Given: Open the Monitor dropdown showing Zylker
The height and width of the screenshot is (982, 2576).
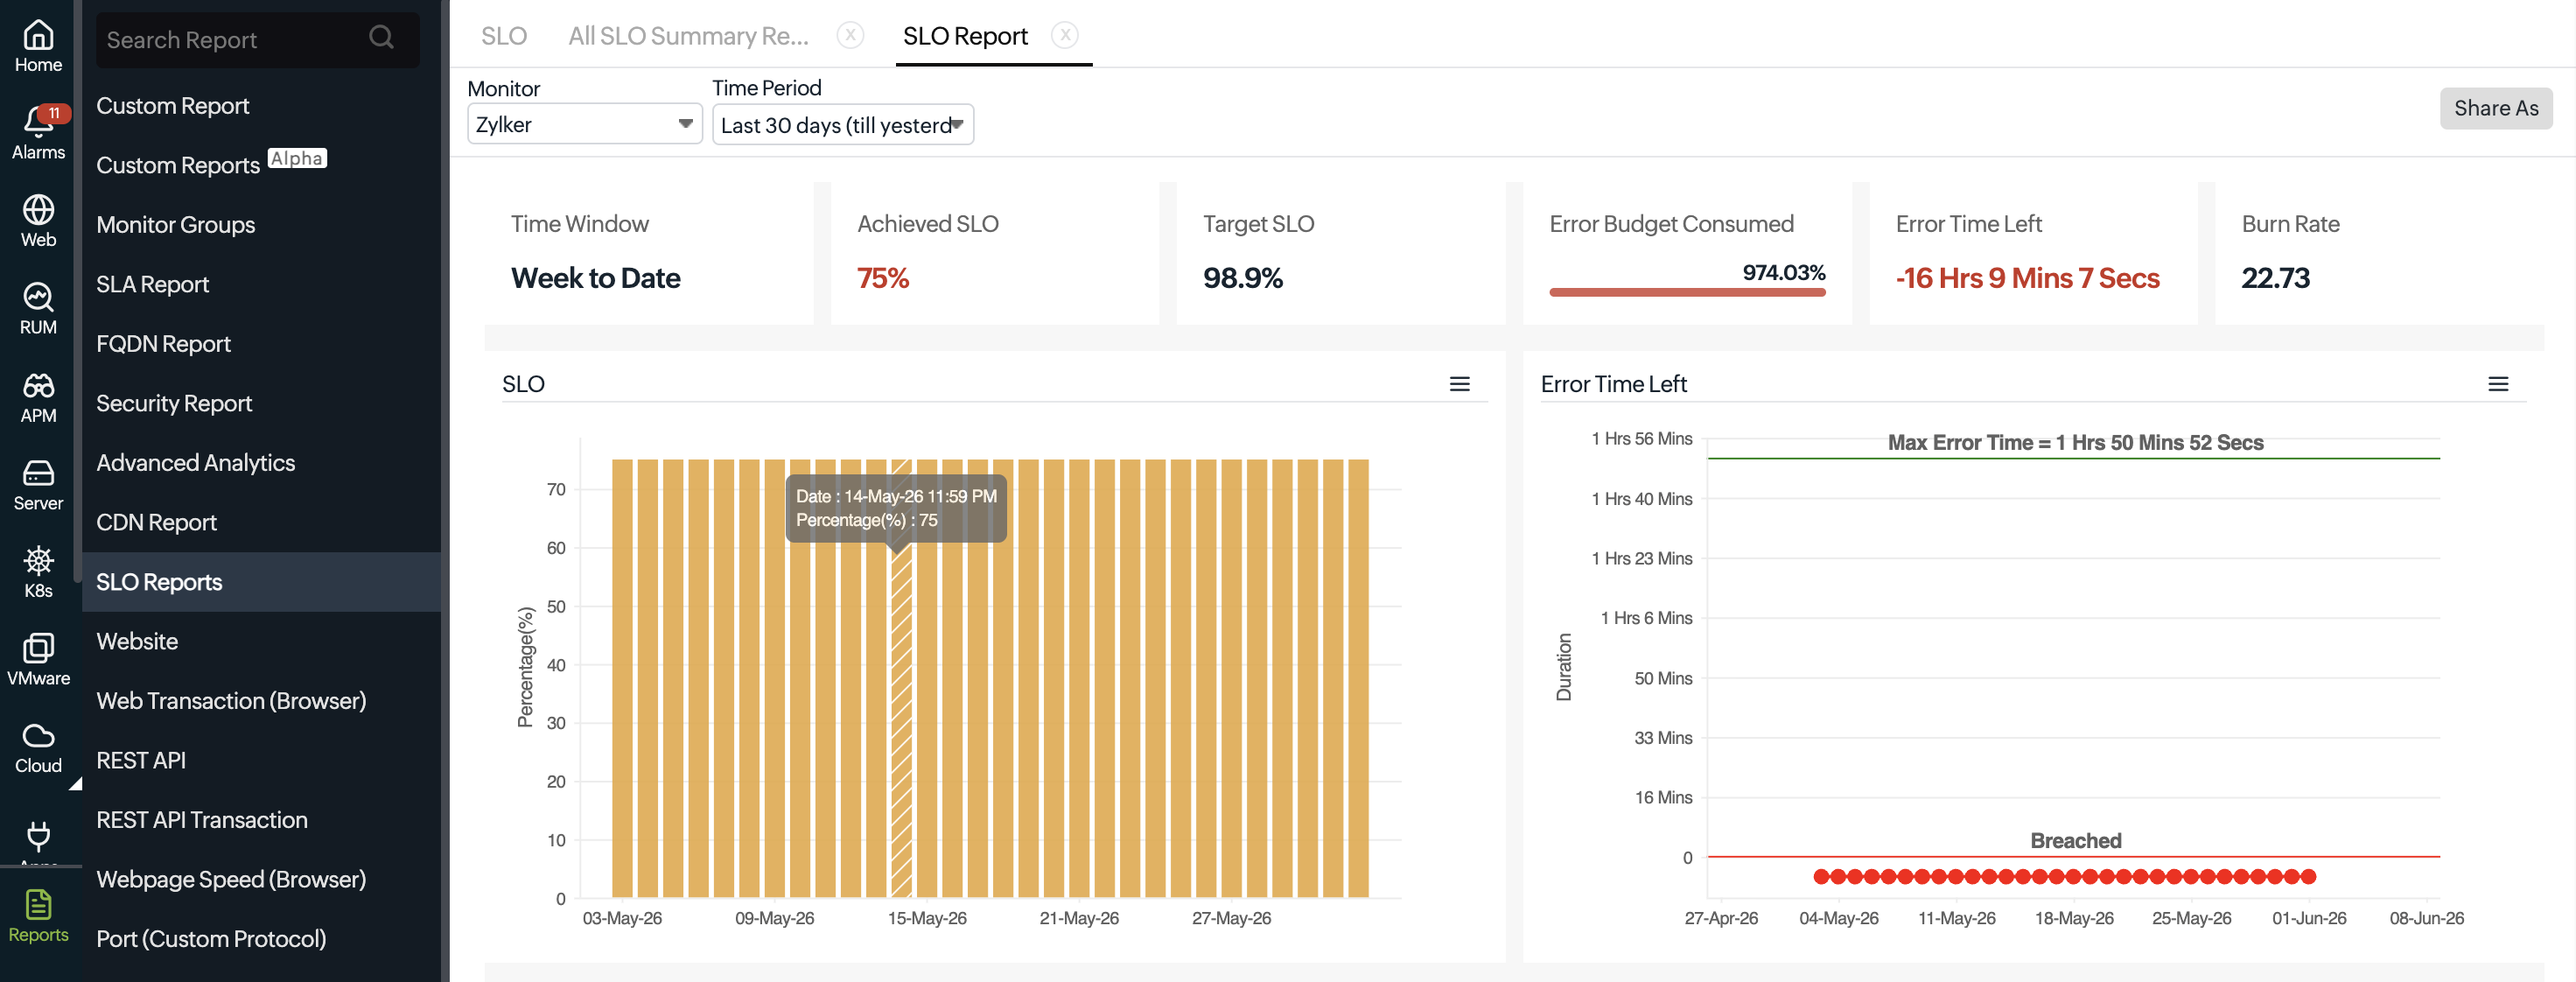Looking at the screenshot, I should click(x=584, y=124).
